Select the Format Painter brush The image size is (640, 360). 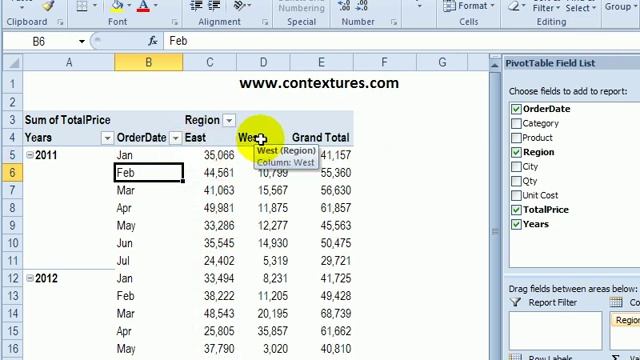[x=49, y=6]
